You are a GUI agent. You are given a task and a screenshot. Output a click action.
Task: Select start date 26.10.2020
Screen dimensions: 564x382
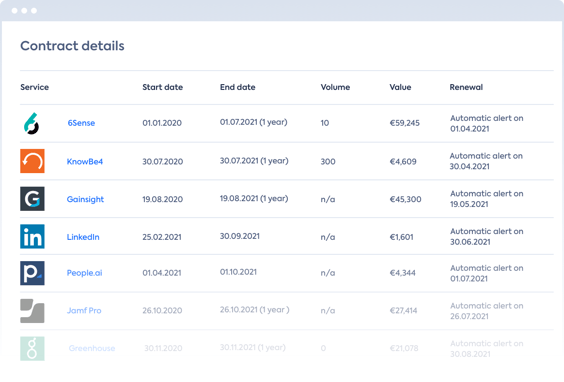click(162, 310)
